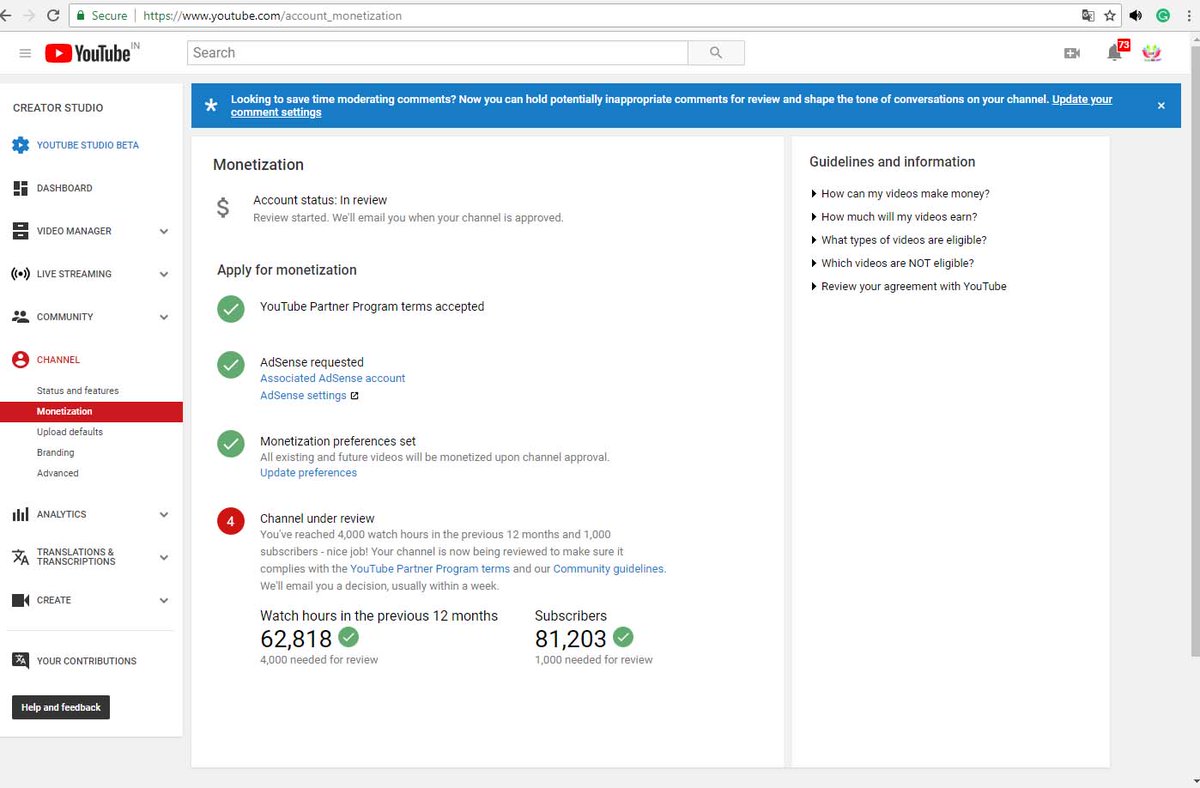Click the external link icon beside AdSense settings
1200x788 pixels.
(354, 396)
